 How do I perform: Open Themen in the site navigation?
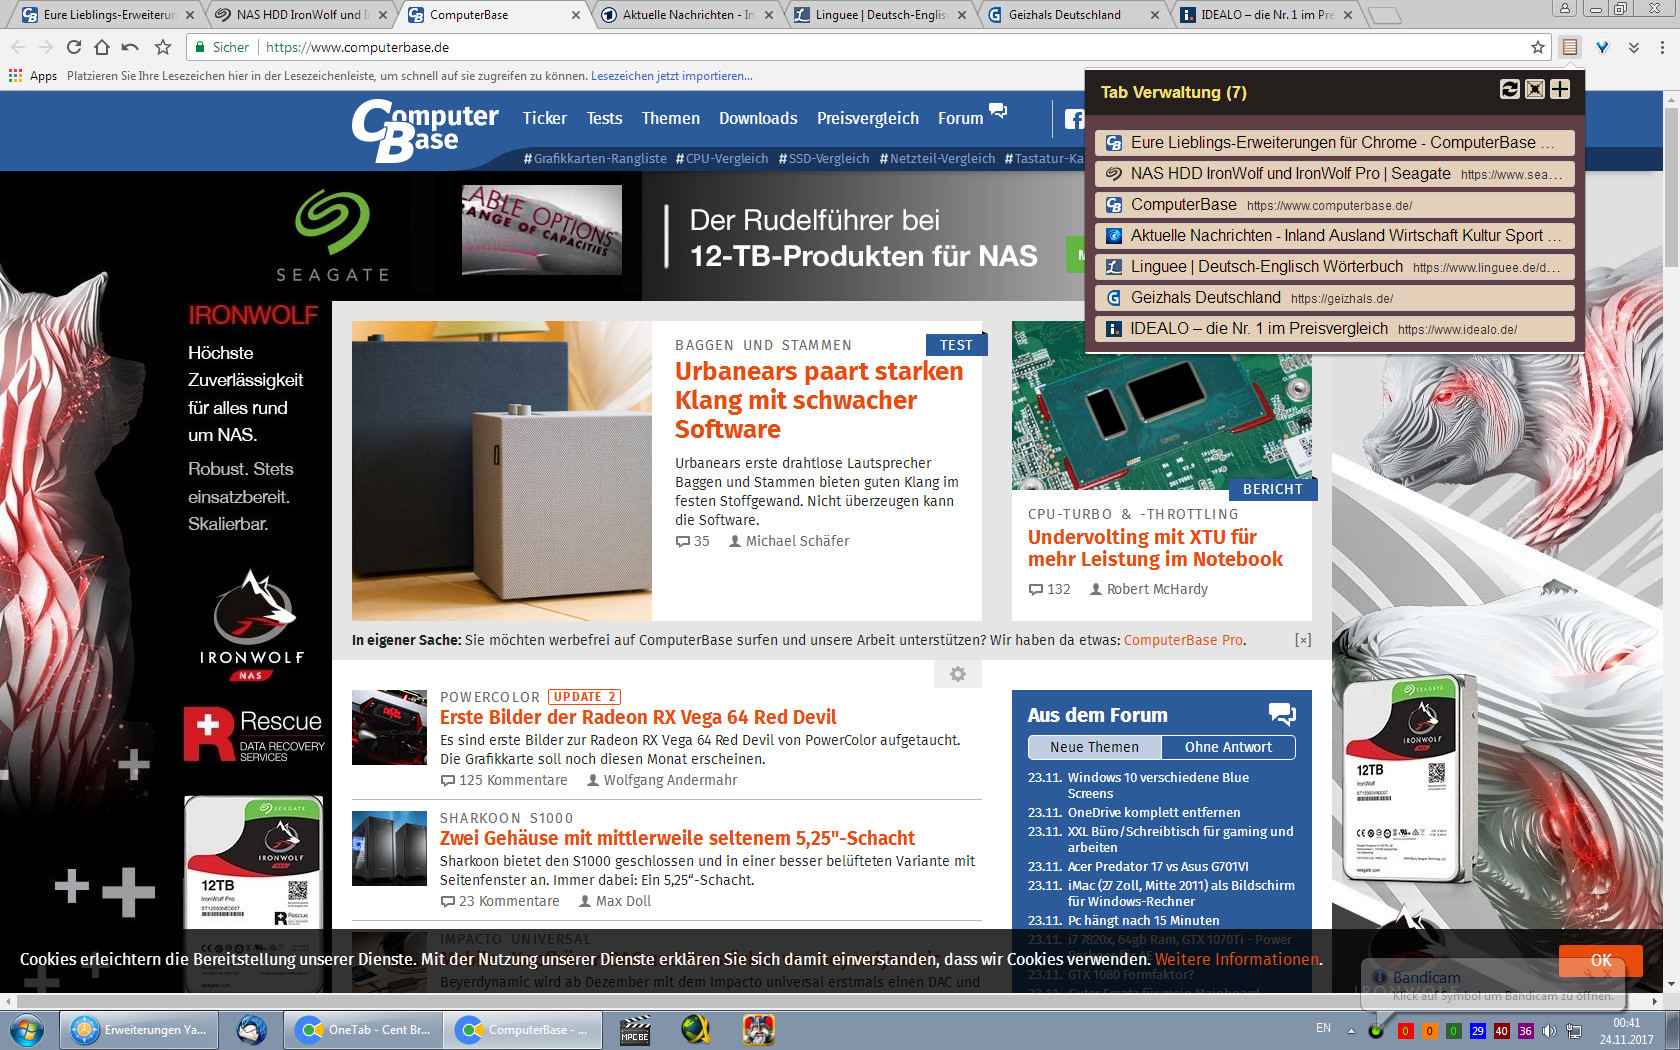tap(670, 118)
